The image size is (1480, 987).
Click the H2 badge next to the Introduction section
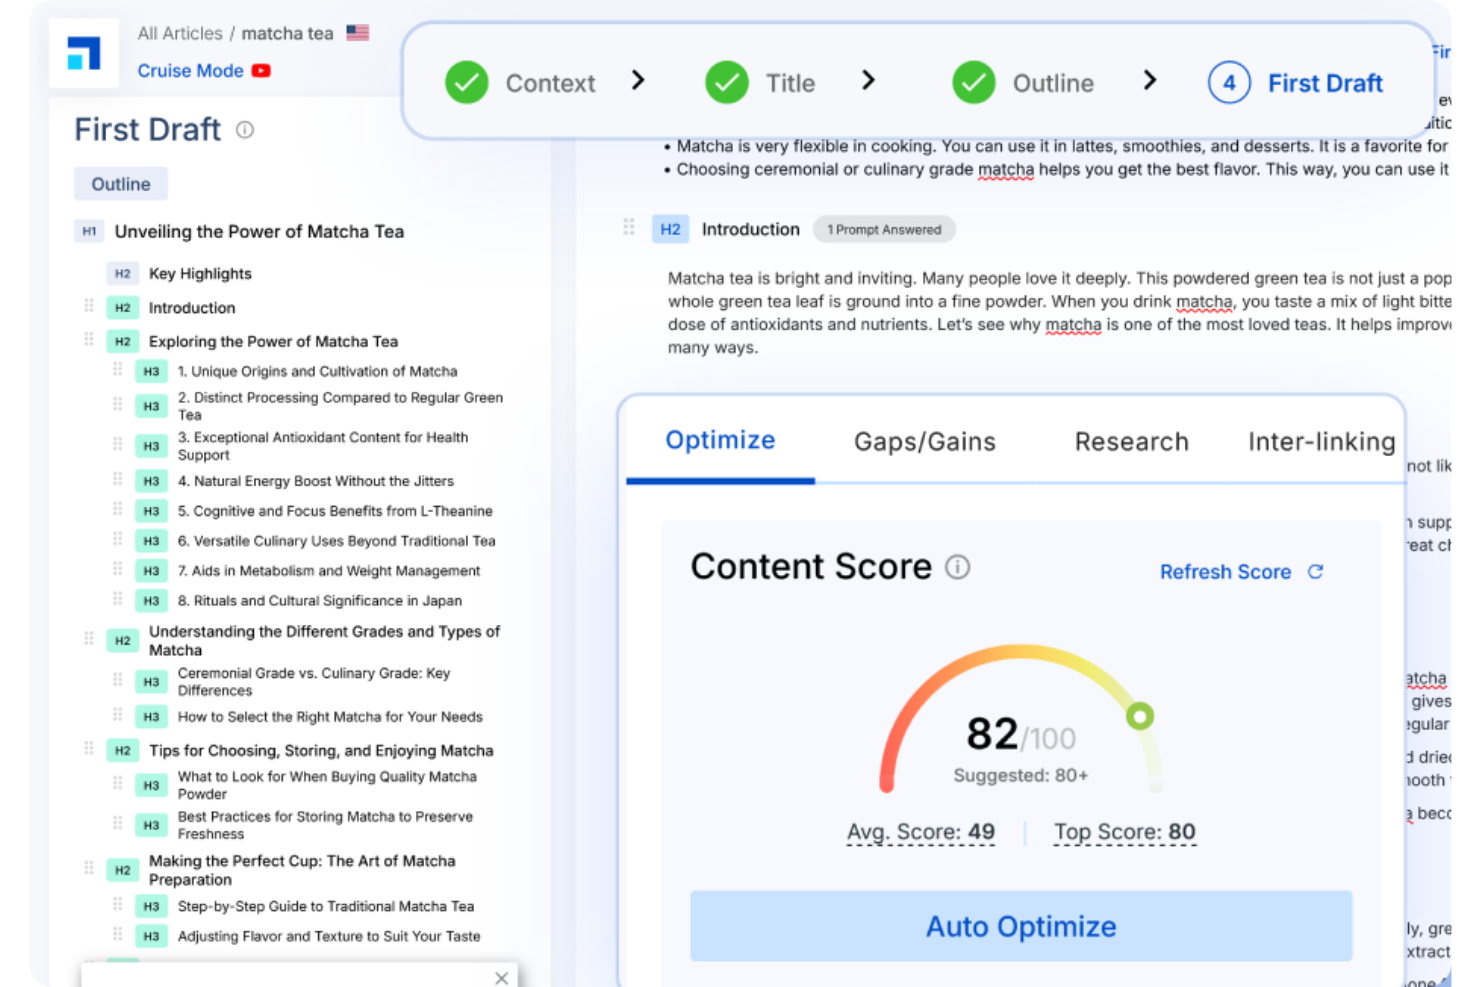click(670, 228)
